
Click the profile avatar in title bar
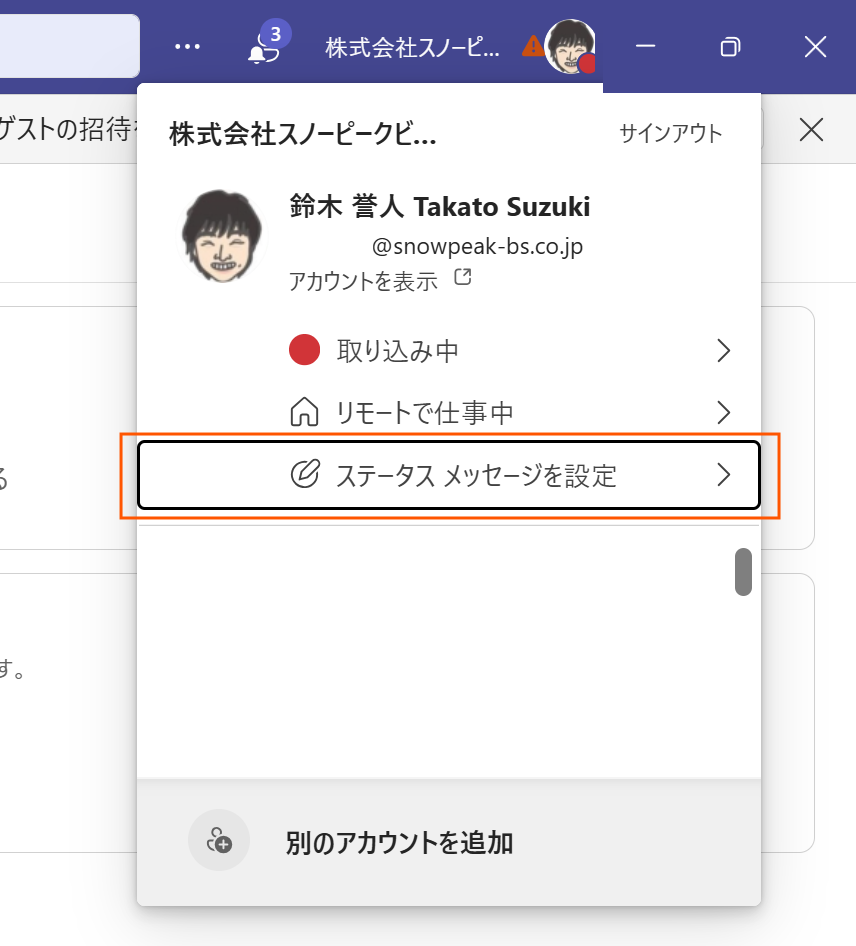(x=569, y=47)
